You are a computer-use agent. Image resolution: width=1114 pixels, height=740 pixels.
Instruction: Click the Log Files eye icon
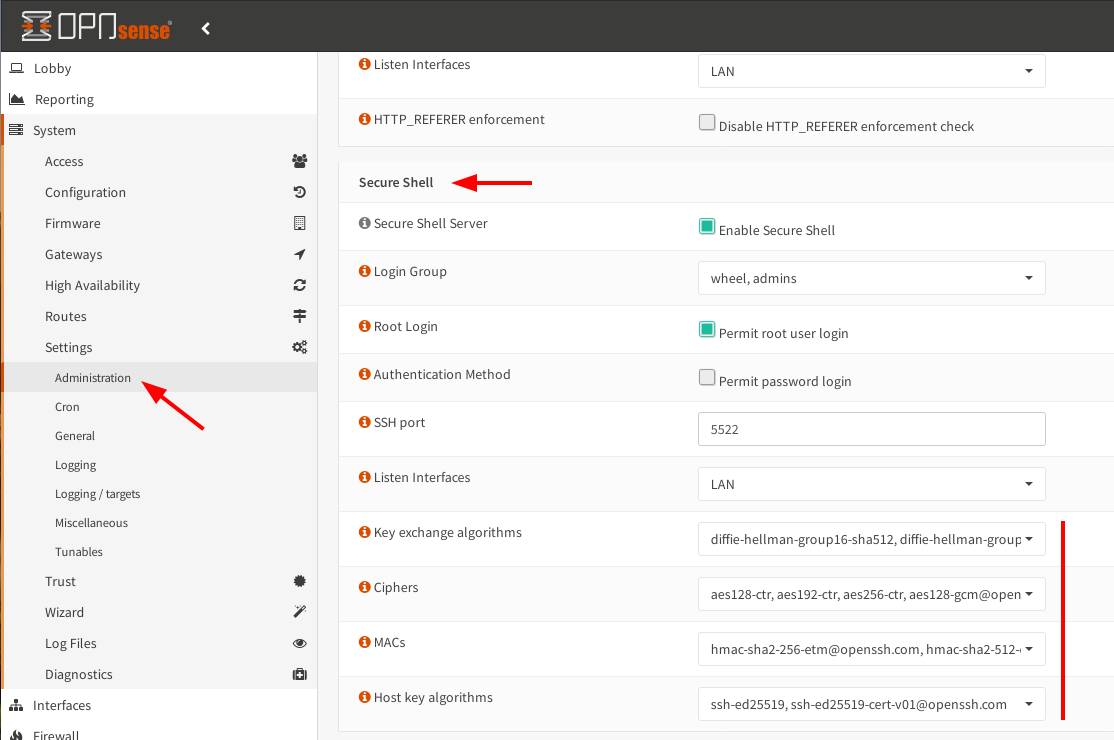click(x=299, y=643)
